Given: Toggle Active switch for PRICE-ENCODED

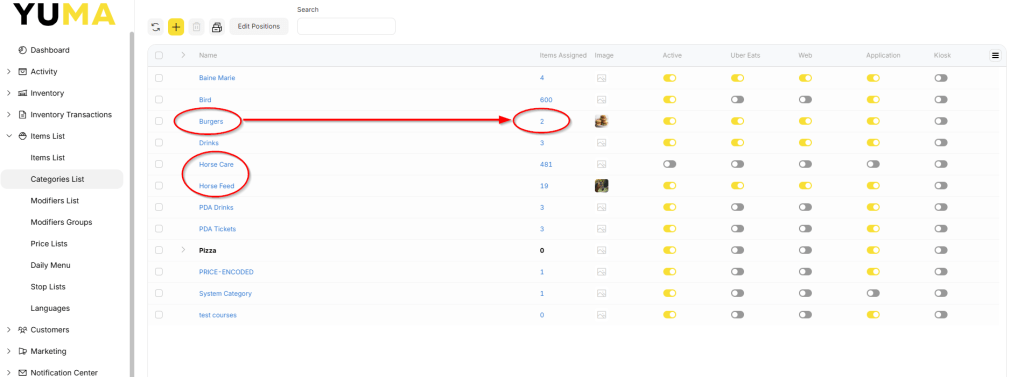Looking at the screenshot, I should point(669,272).
